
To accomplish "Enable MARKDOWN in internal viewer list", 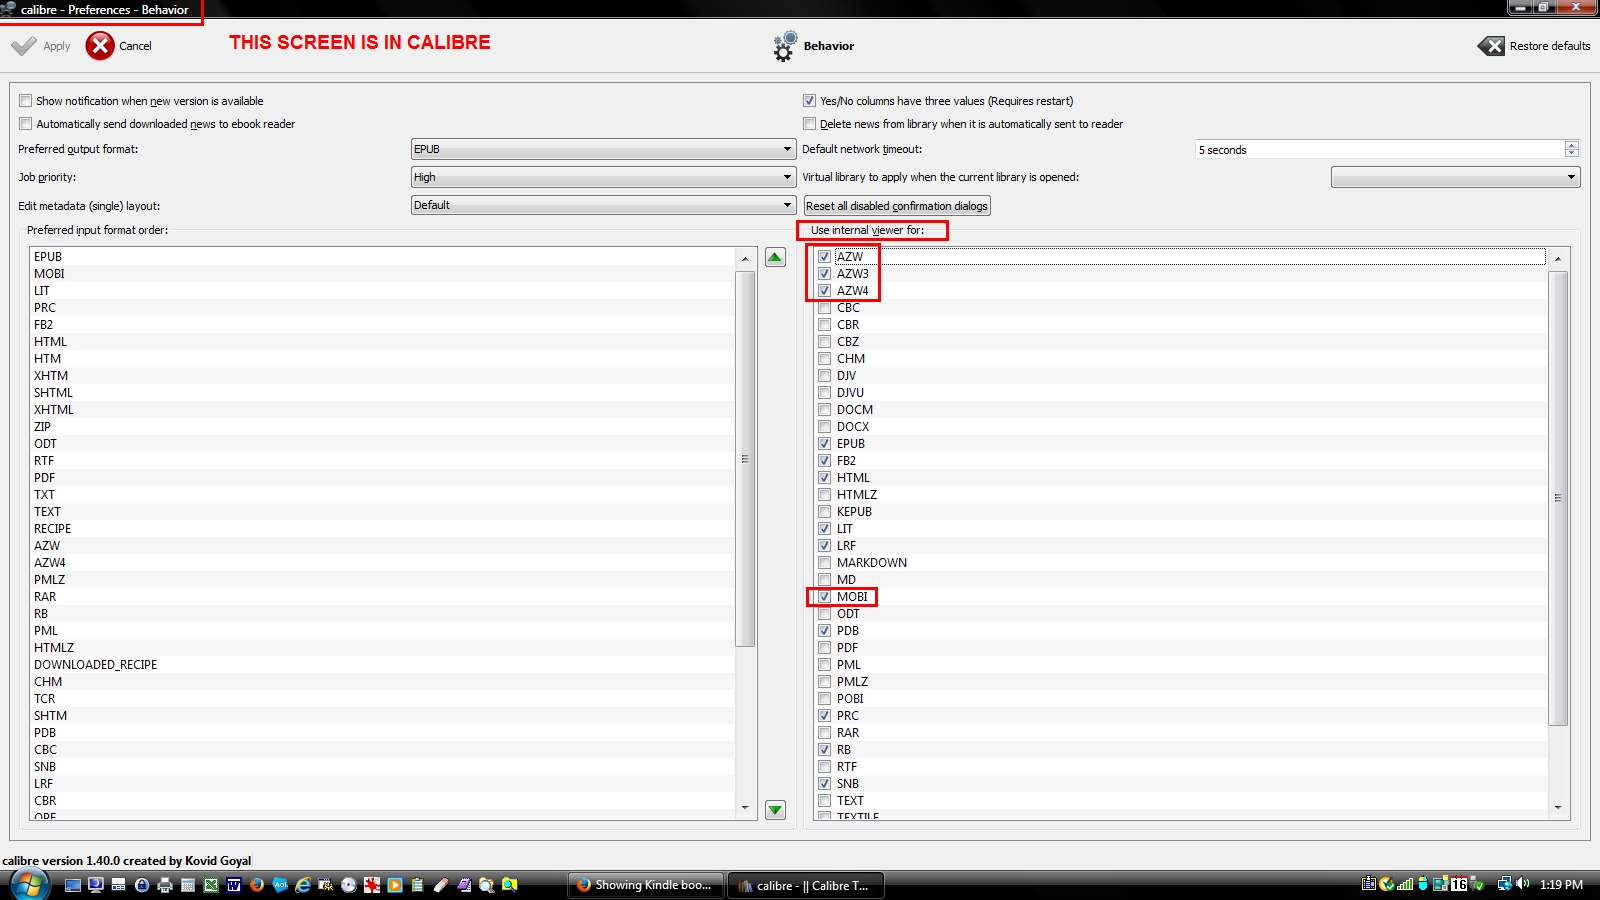I will click(x=825, y=563).
